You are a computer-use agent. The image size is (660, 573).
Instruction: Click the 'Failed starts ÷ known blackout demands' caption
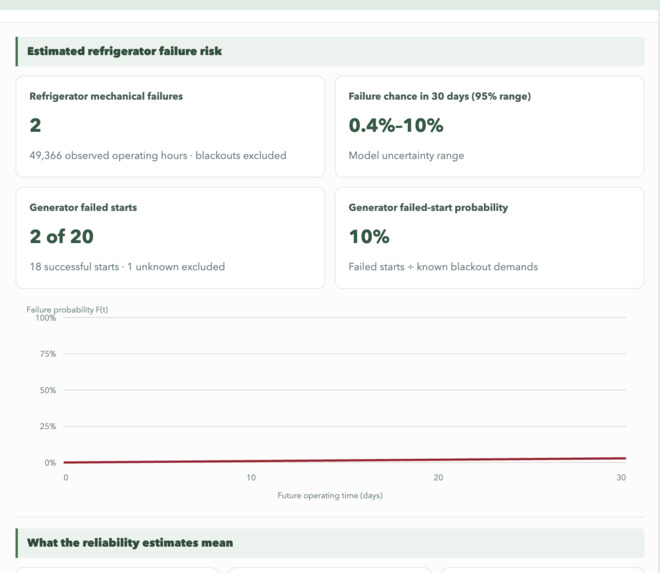[x=443, y=267]
